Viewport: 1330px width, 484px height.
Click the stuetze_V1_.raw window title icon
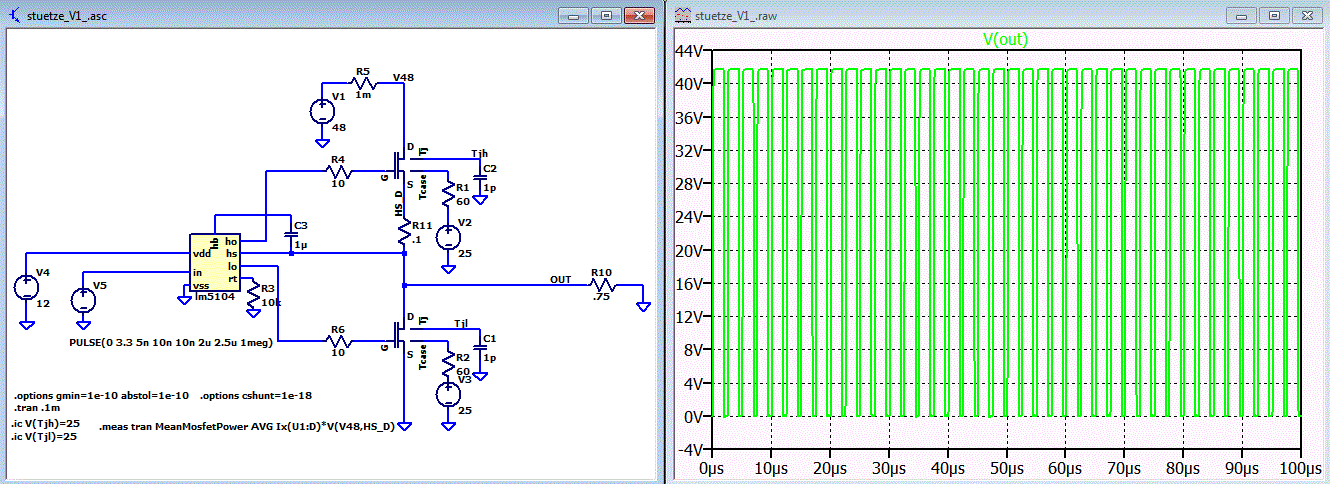point(683,15)
